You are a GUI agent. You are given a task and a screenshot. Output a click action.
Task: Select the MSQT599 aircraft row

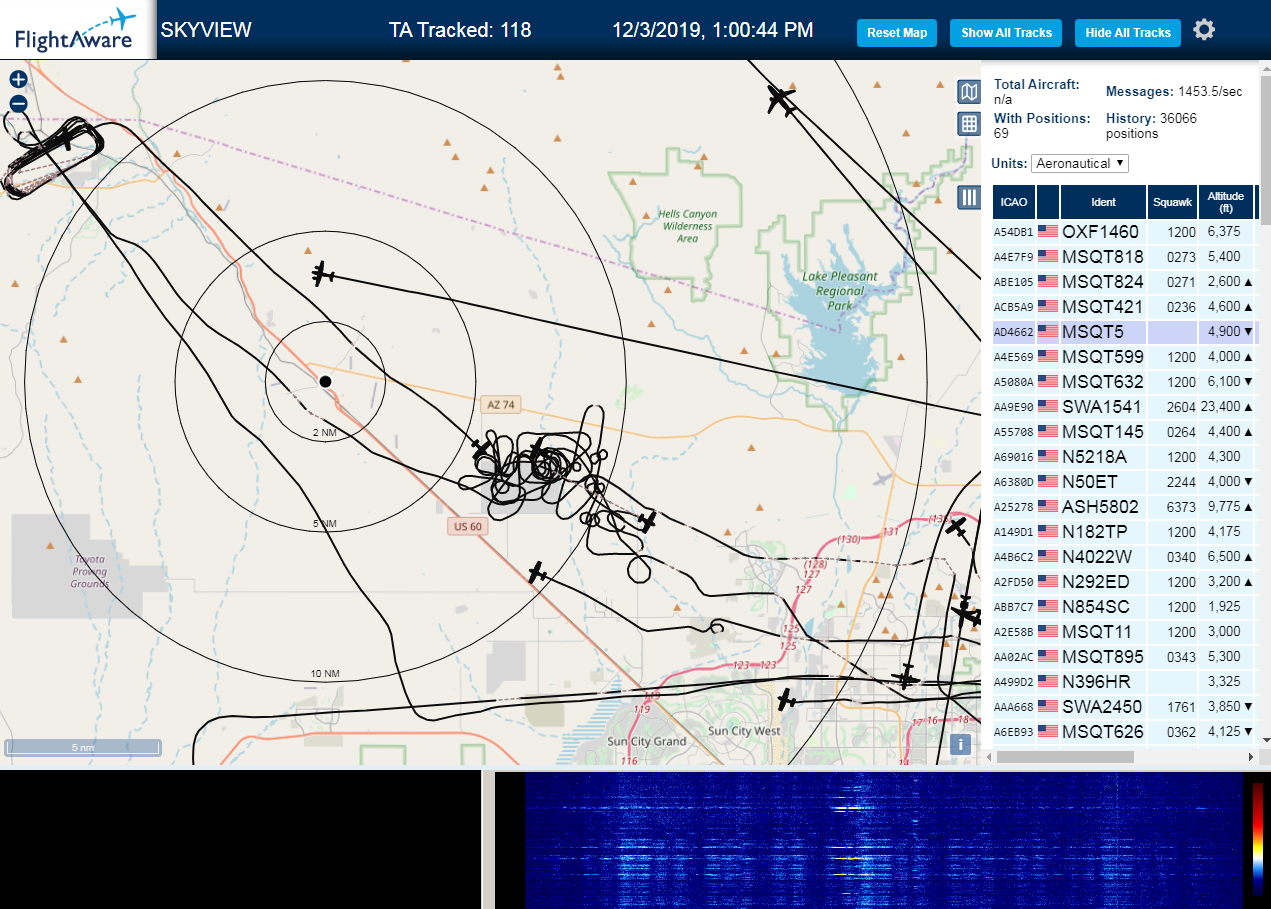click(1124, 357)
